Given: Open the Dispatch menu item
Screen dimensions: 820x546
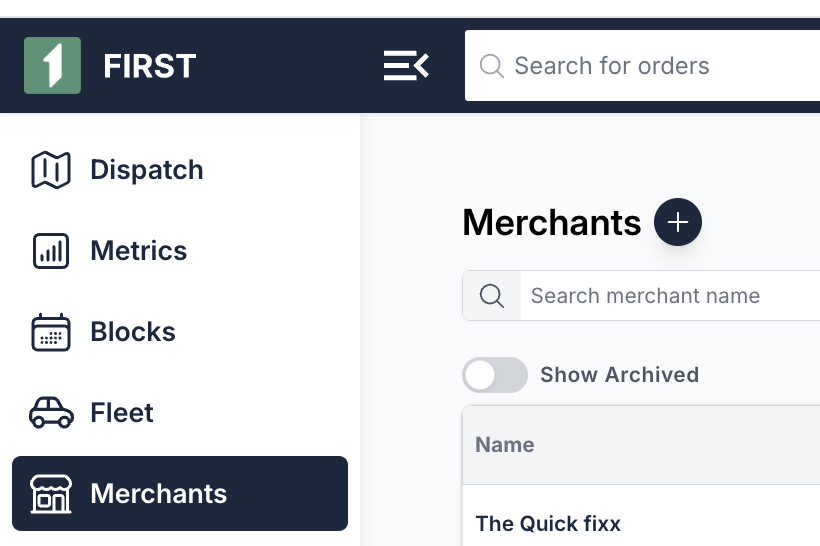Looking at the screenshot, I should pyautogui.click(x=147, y=170).
